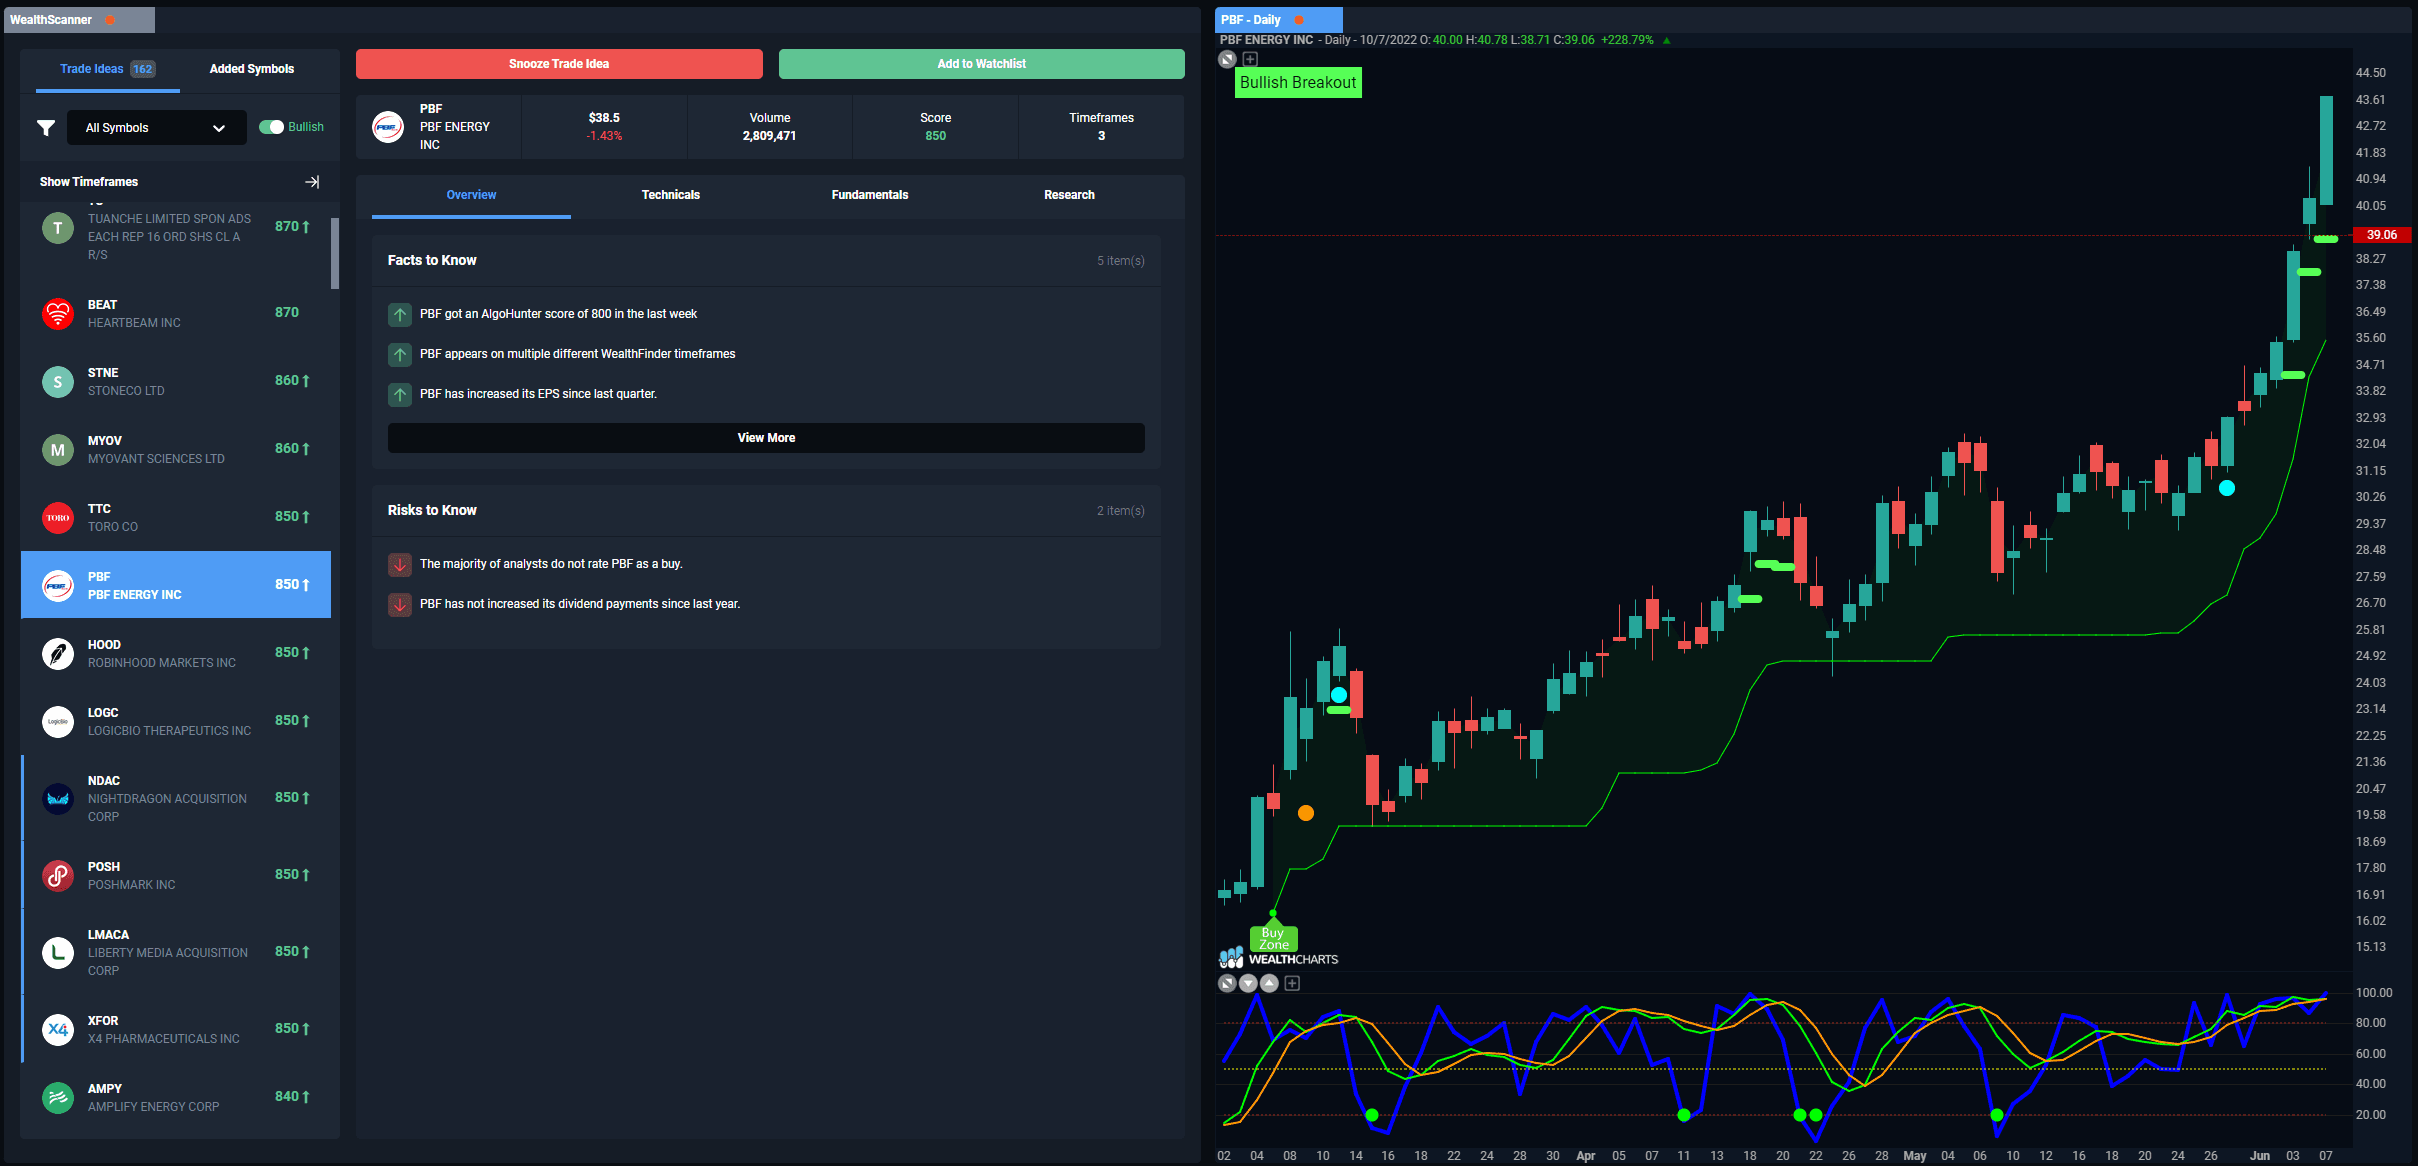Click the Snooze Trade Idea button

click(x=559, y=64)
